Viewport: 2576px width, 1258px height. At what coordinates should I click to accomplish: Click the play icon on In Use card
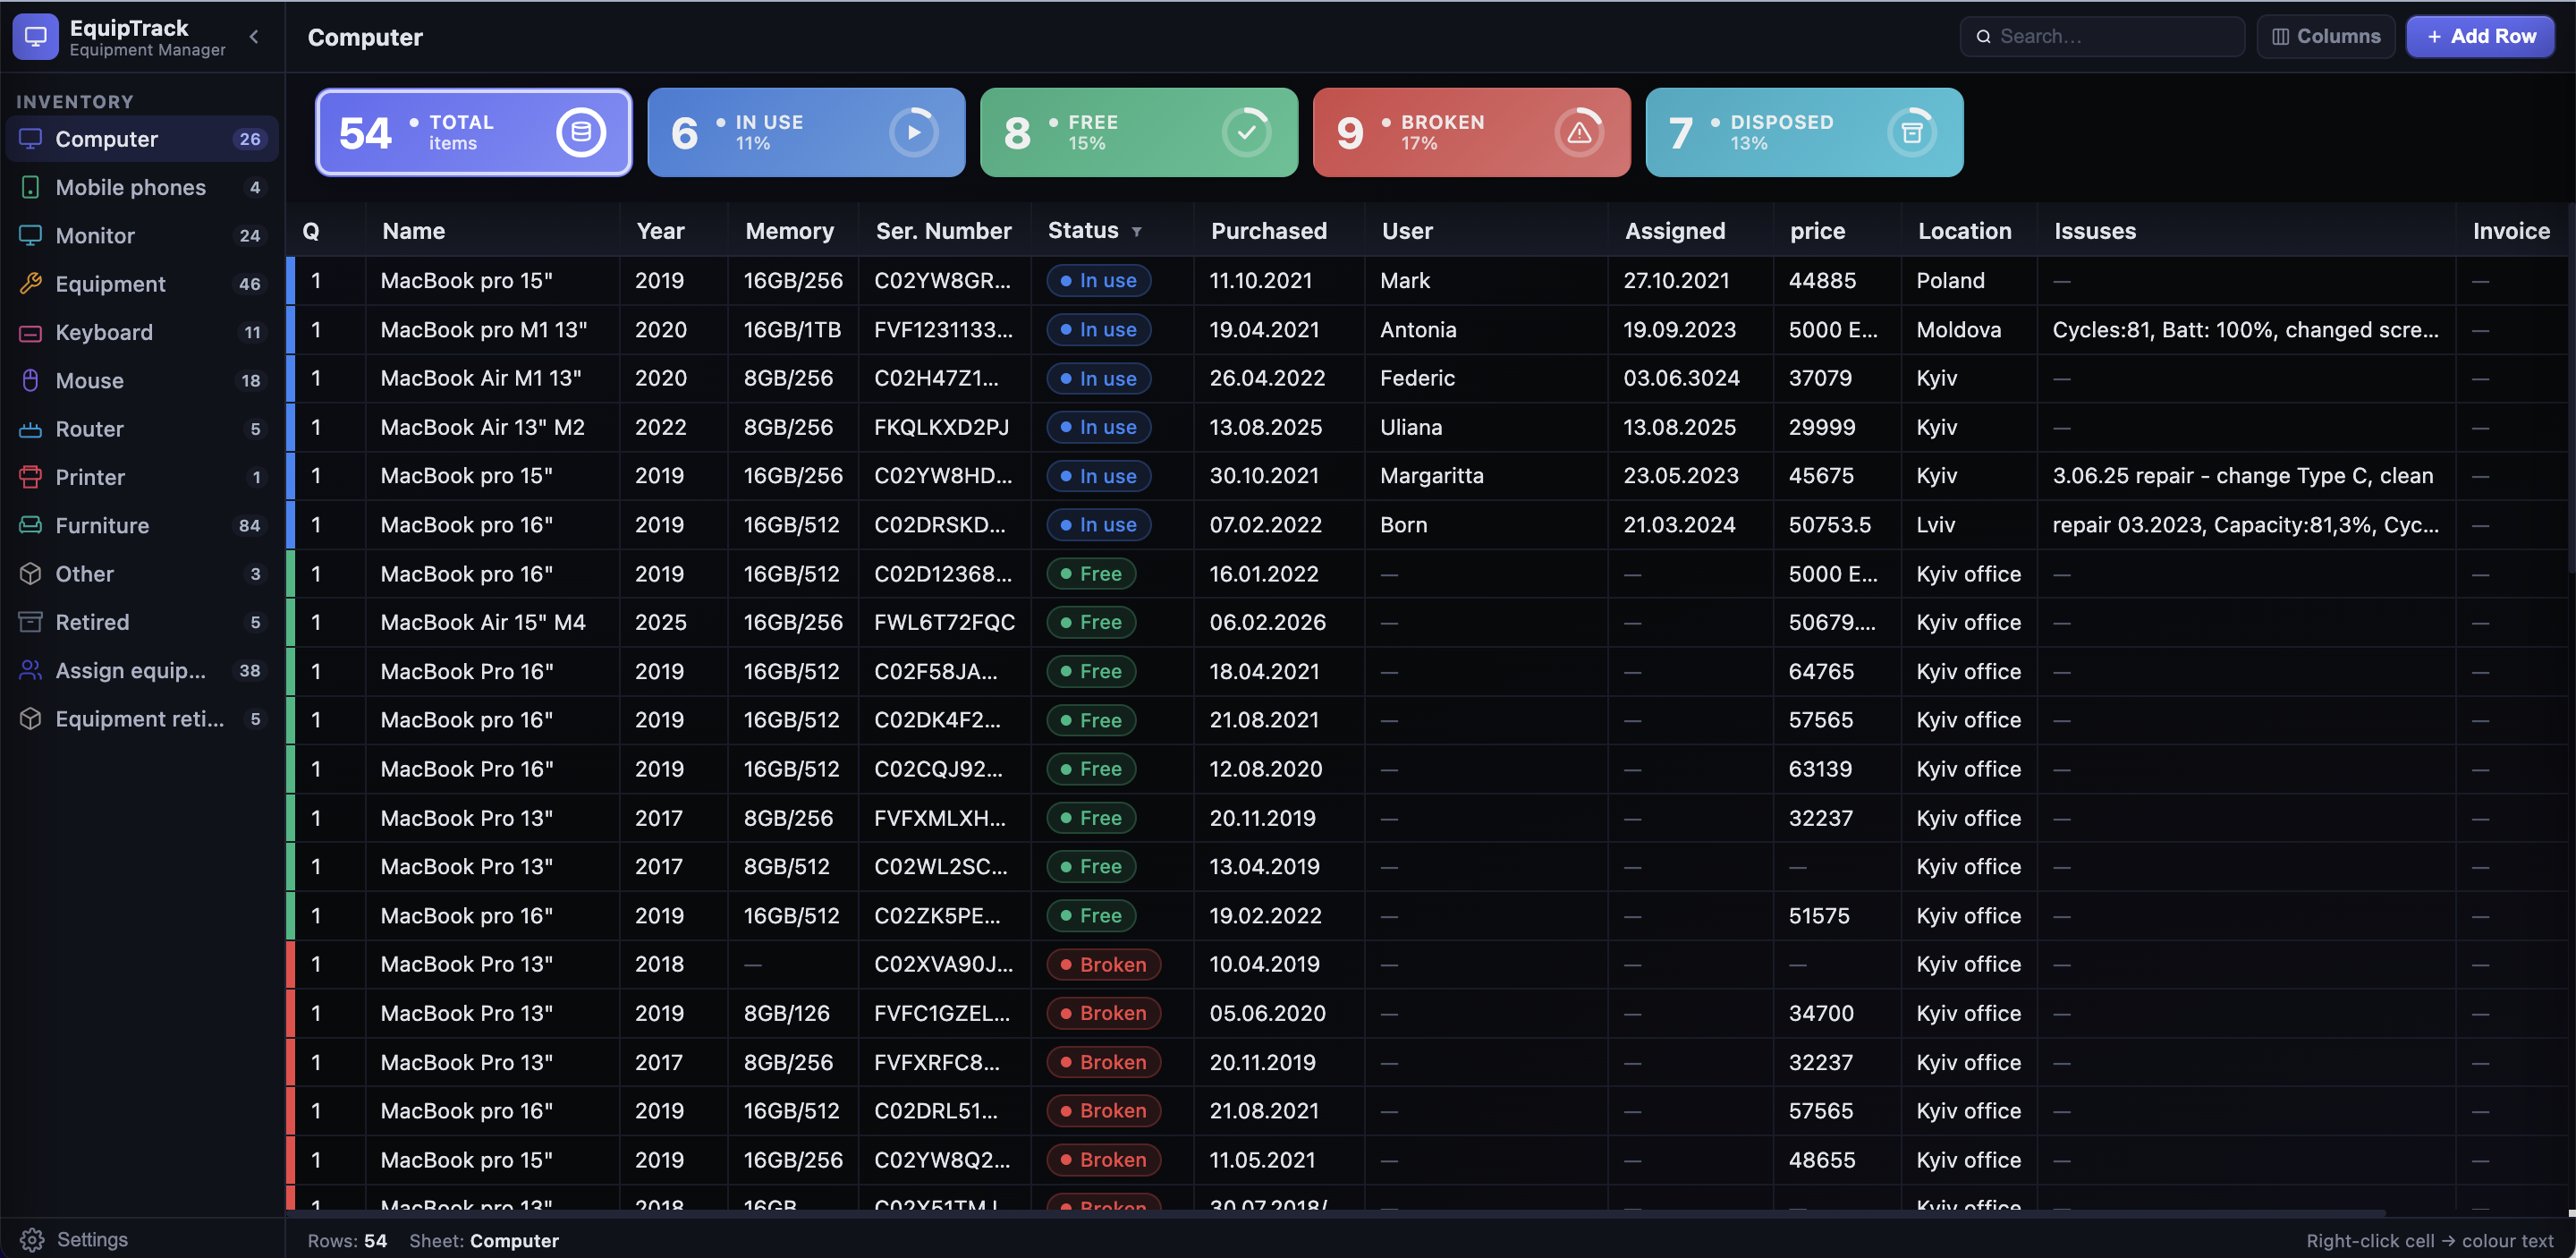tap(914, 132)
